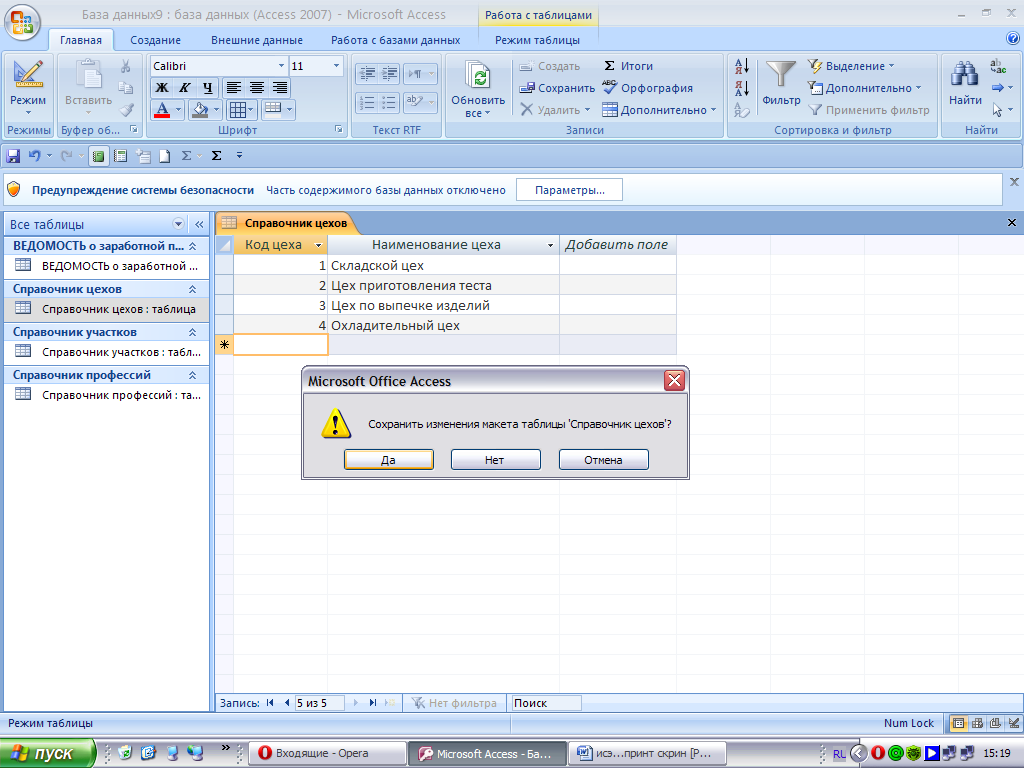Toggle bold Ж formatting
Viewport: 1024px width, 768px height.
(x=161, y=88)
